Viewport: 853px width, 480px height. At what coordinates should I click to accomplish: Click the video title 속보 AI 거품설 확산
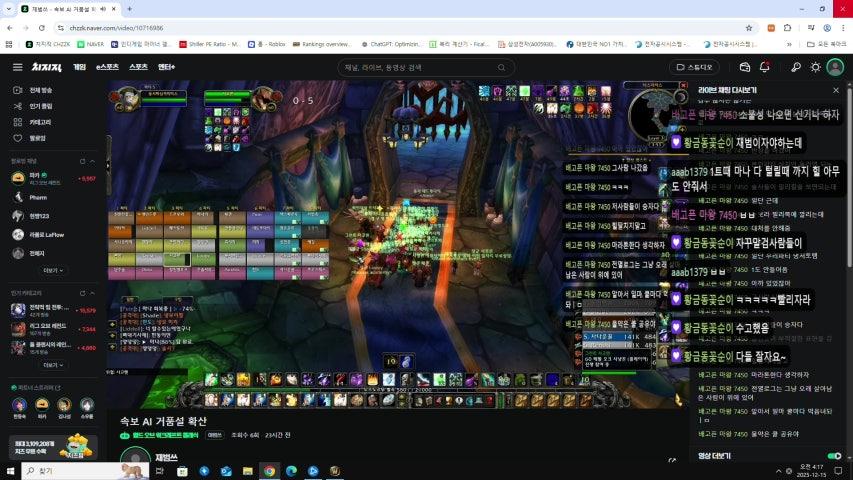163,421
